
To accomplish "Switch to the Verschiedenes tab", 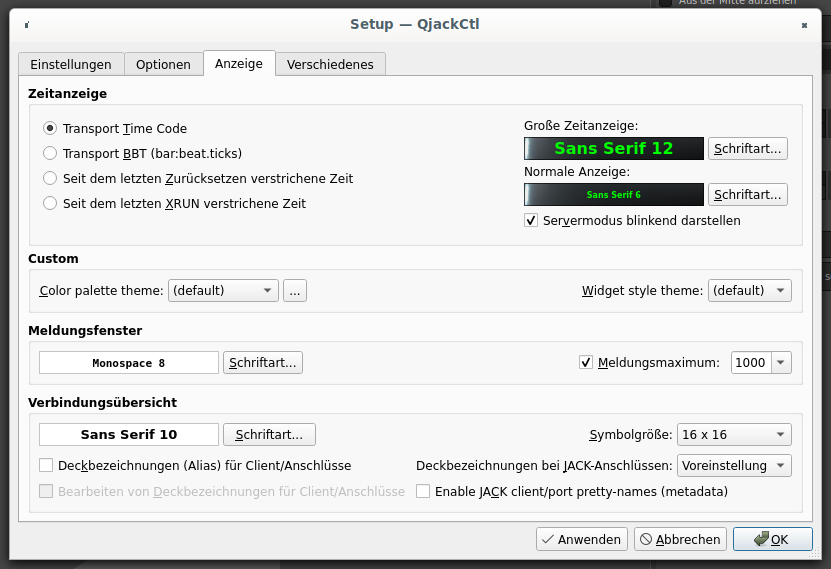I will 330,64.
